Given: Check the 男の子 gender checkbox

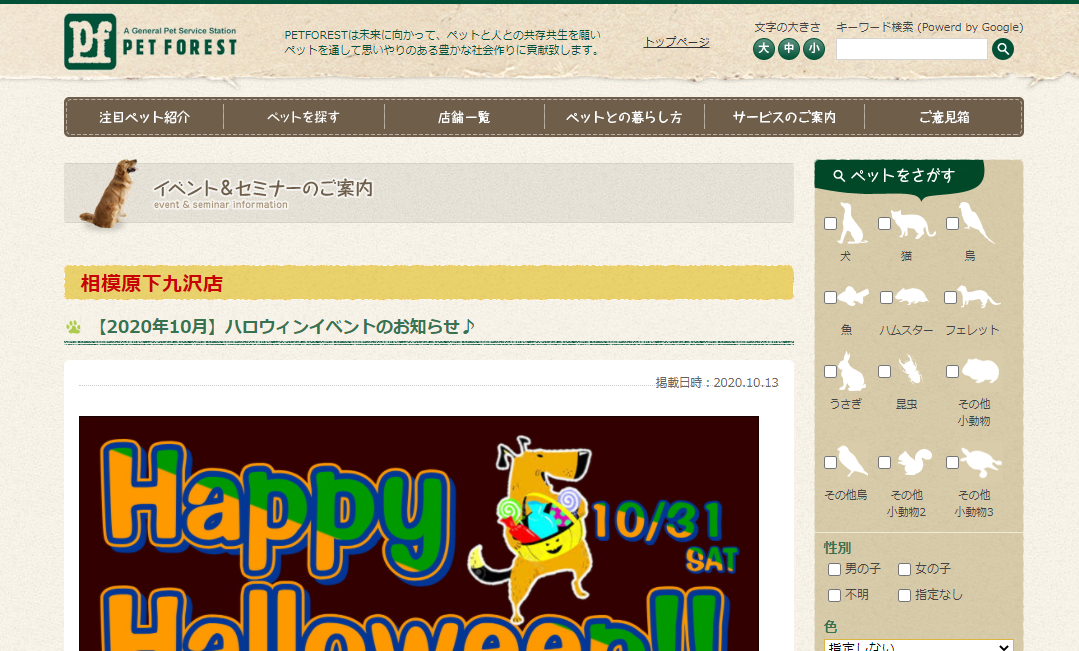Looking at the screenshot, I should (835, 569).
